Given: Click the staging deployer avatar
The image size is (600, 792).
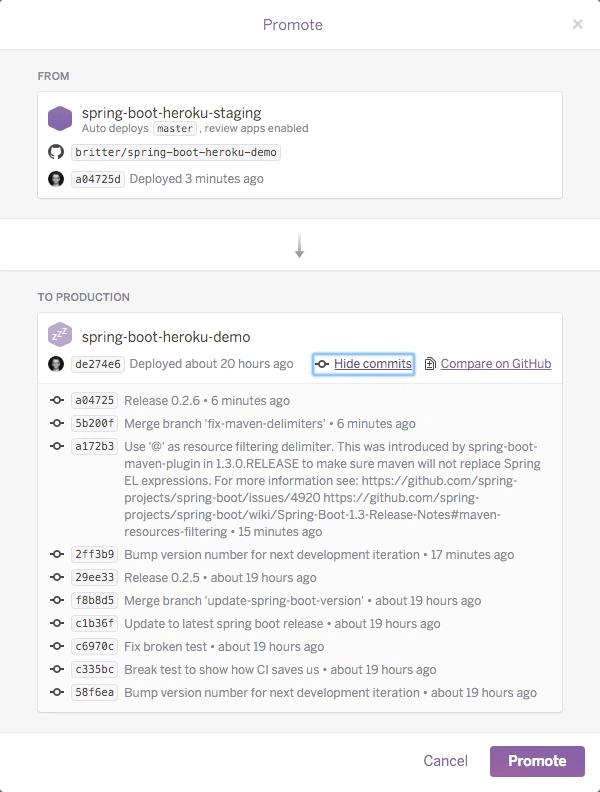Looking at the screenshot, I should click(x=56, y=179).
